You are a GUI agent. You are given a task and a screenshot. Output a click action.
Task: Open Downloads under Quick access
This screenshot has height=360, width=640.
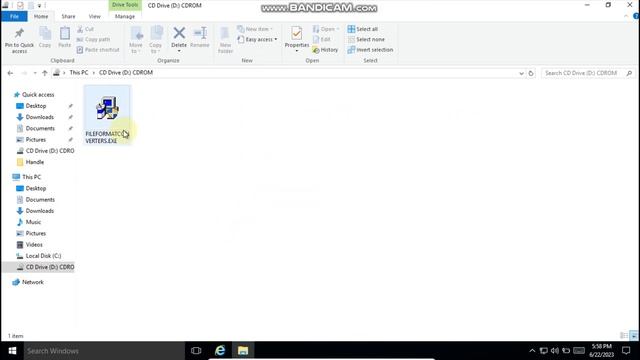click(40, 117)
